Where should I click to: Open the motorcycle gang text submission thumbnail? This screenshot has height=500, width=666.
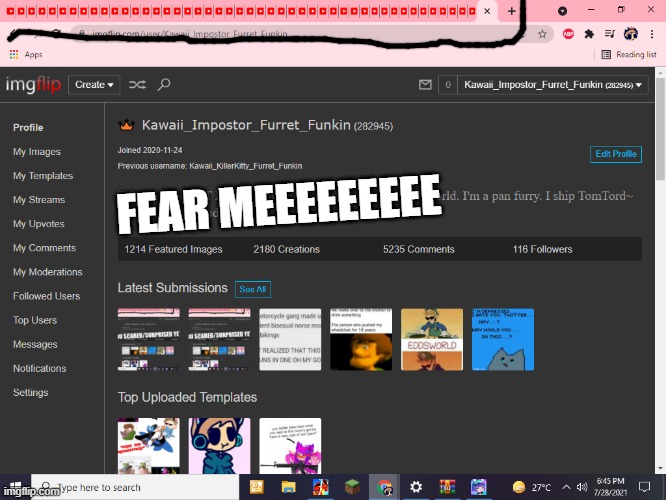(291, 339)
